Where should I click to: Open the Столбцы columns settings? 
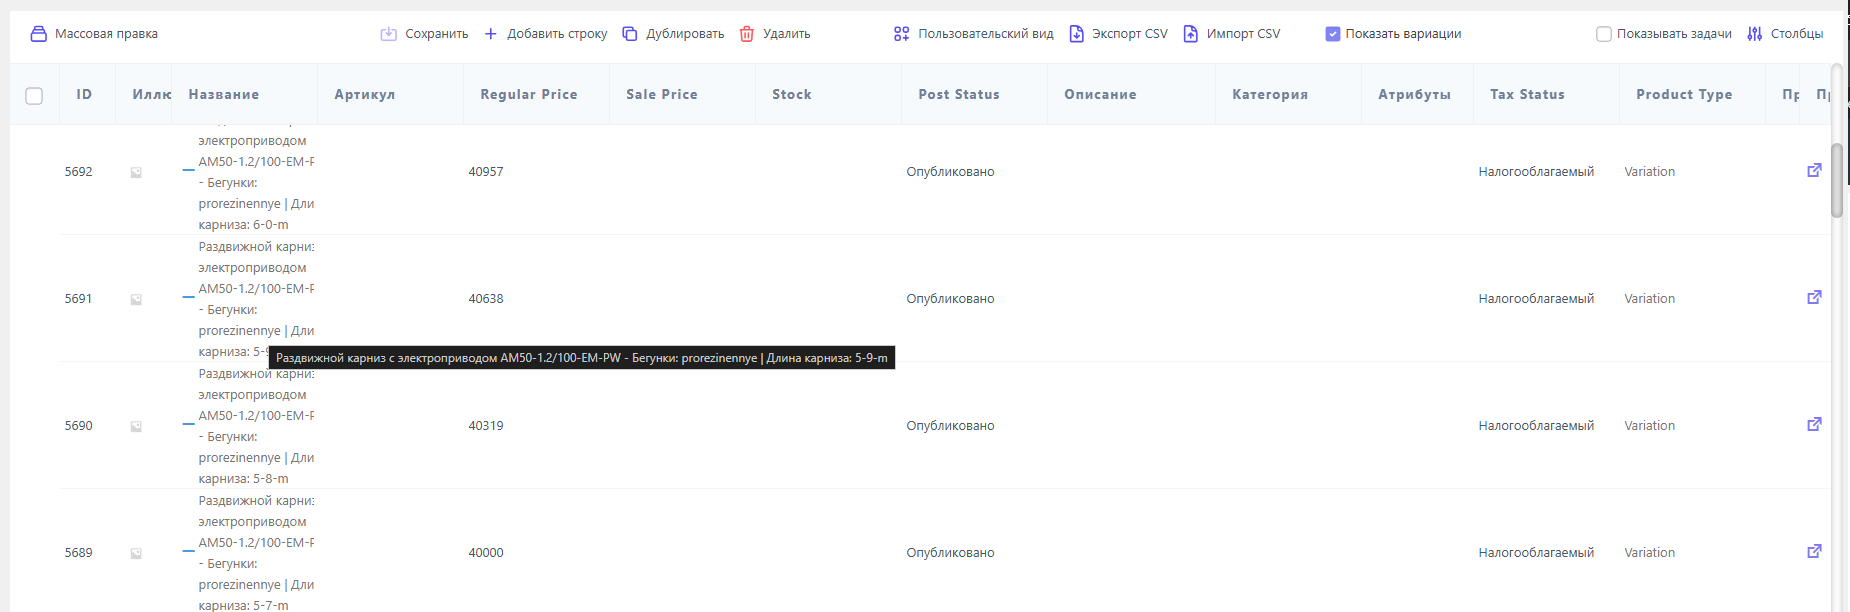(1785, 34)
